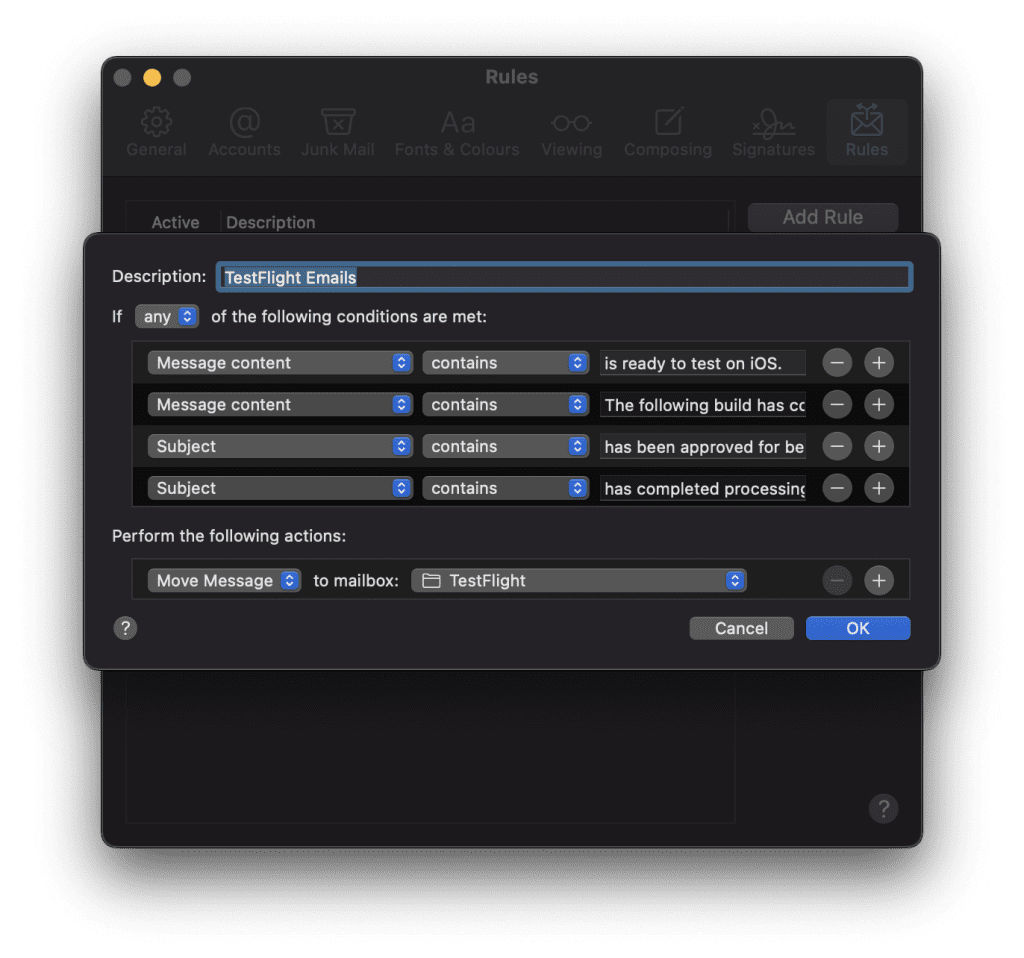Open Fonts & Colours preferences
The height and width of the screenshot is (958, 1024).
click(x=457, y=133)
